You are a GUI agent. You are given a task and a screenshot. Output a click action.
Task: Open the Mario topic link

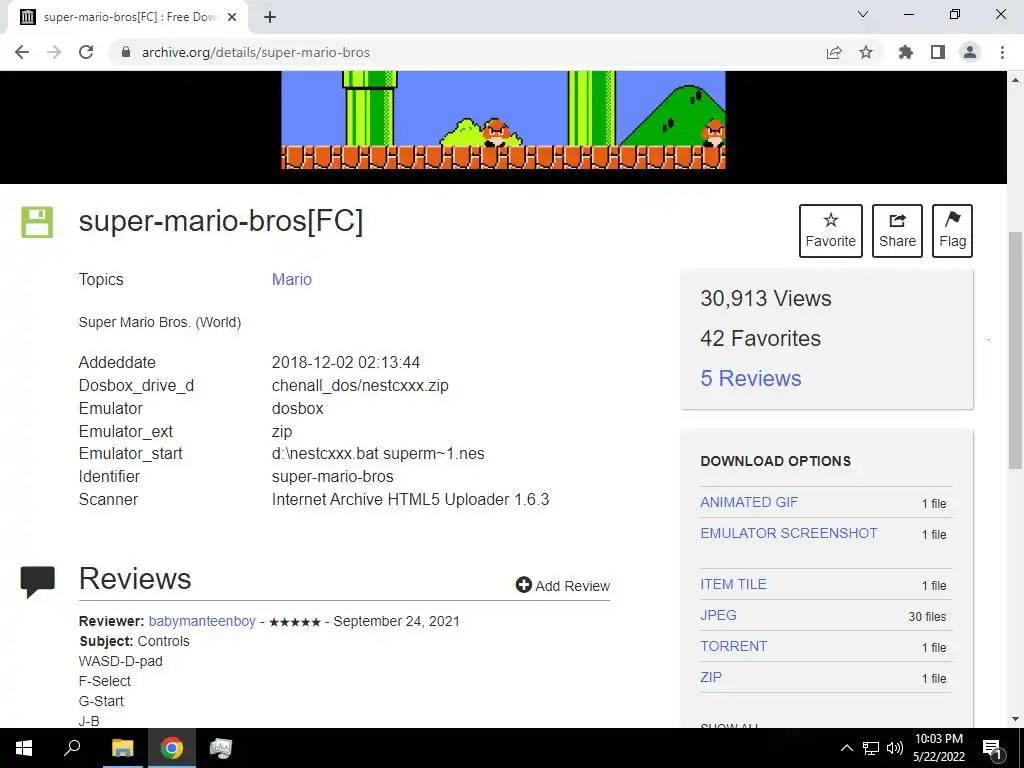(x=291, y=280)
